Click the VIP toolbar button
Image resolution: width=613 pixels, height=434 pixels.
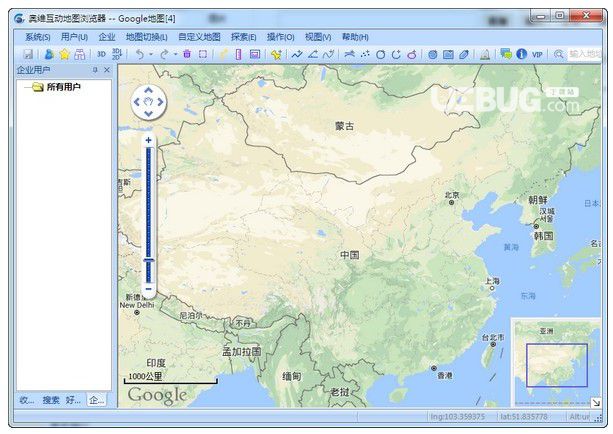click(x=537, y=54)
